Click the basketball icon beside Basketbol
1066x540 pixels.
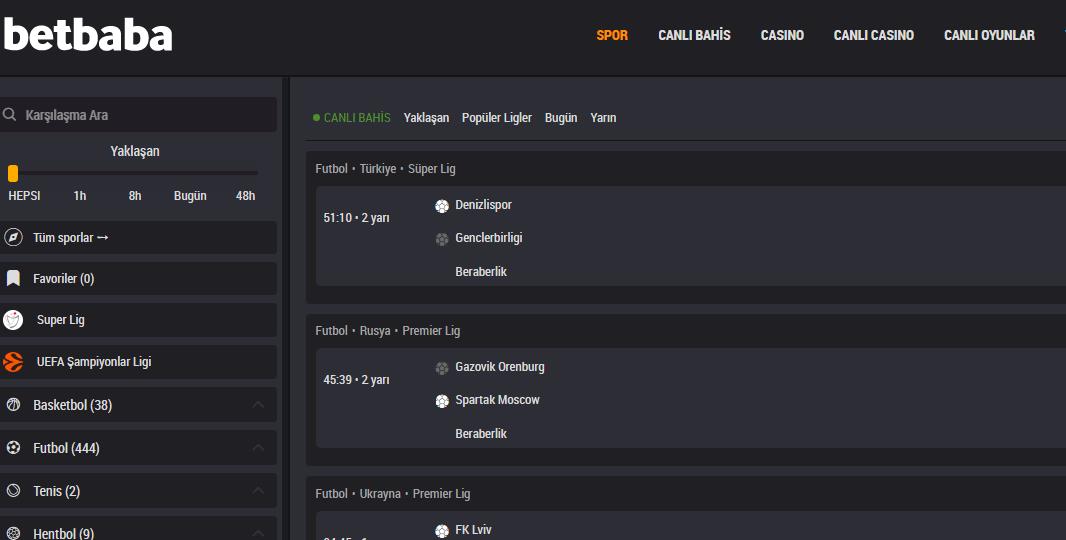pos(13,405)
